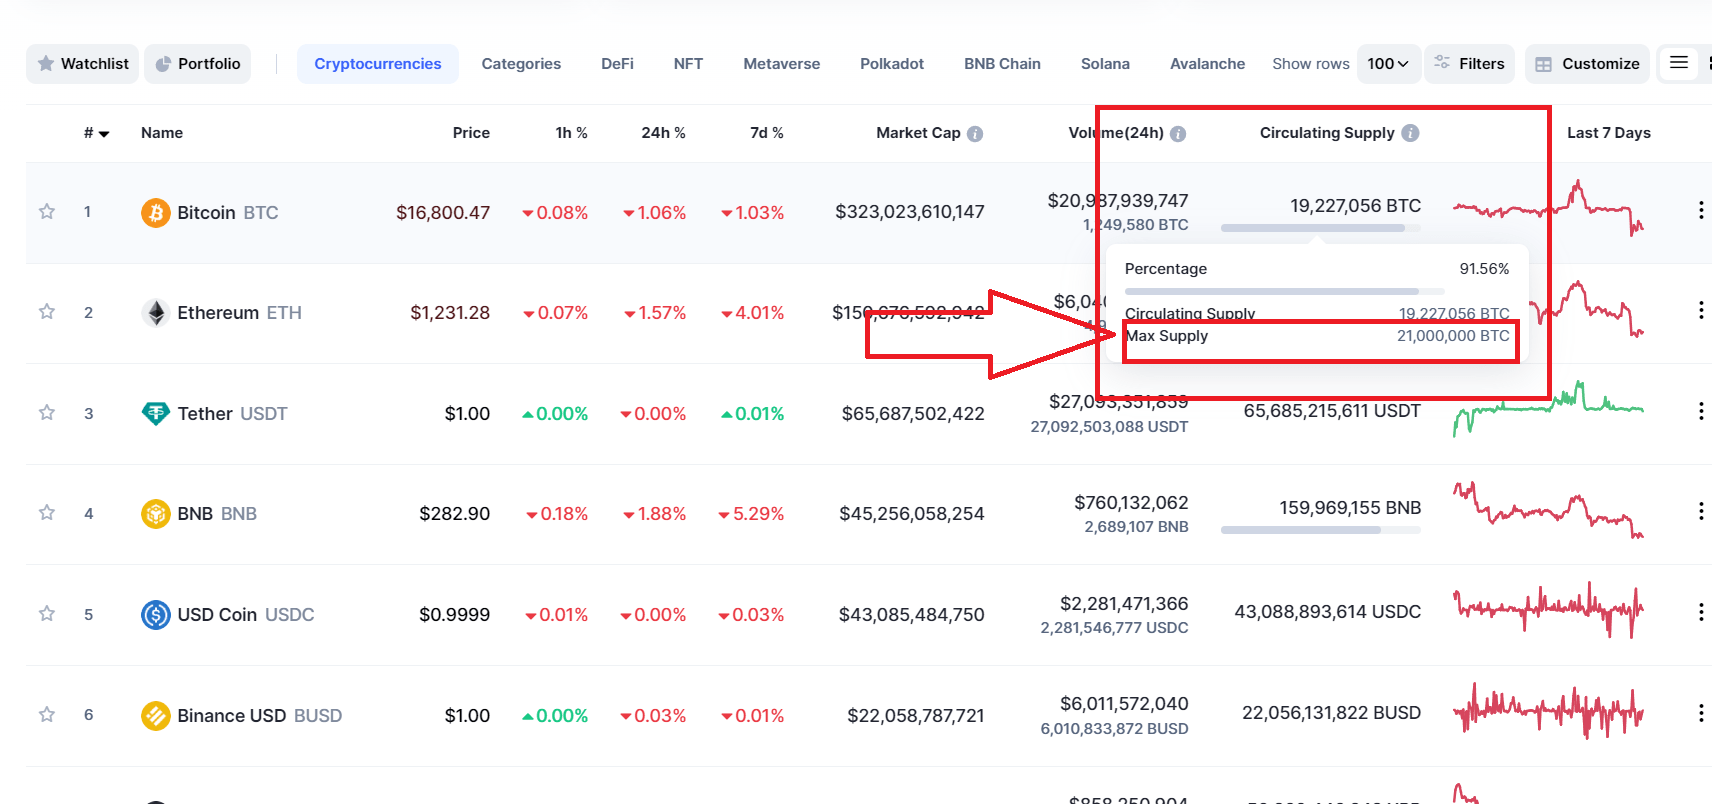Open BNB 7-day price chart
Screen dimensions: 1712x804
point(1548,510)
